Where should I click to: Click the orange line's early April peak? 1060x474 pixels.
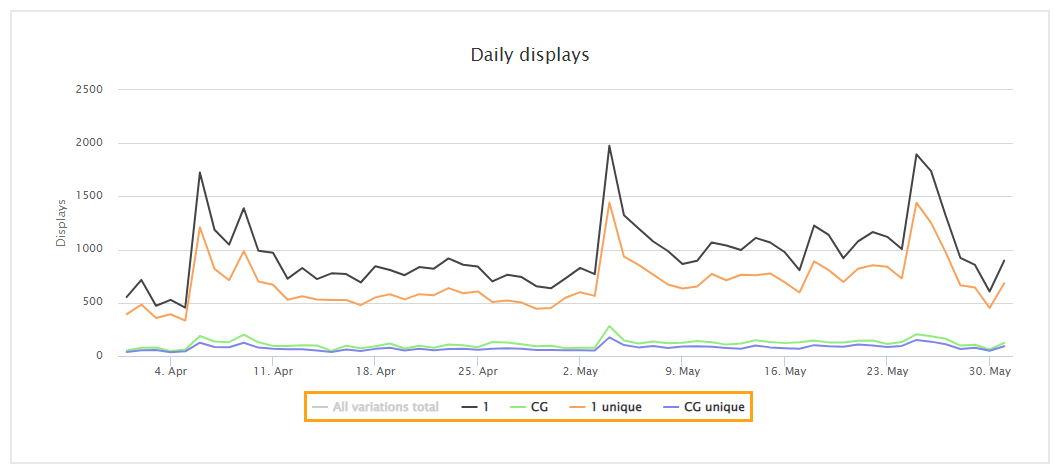tap(200, 227)
